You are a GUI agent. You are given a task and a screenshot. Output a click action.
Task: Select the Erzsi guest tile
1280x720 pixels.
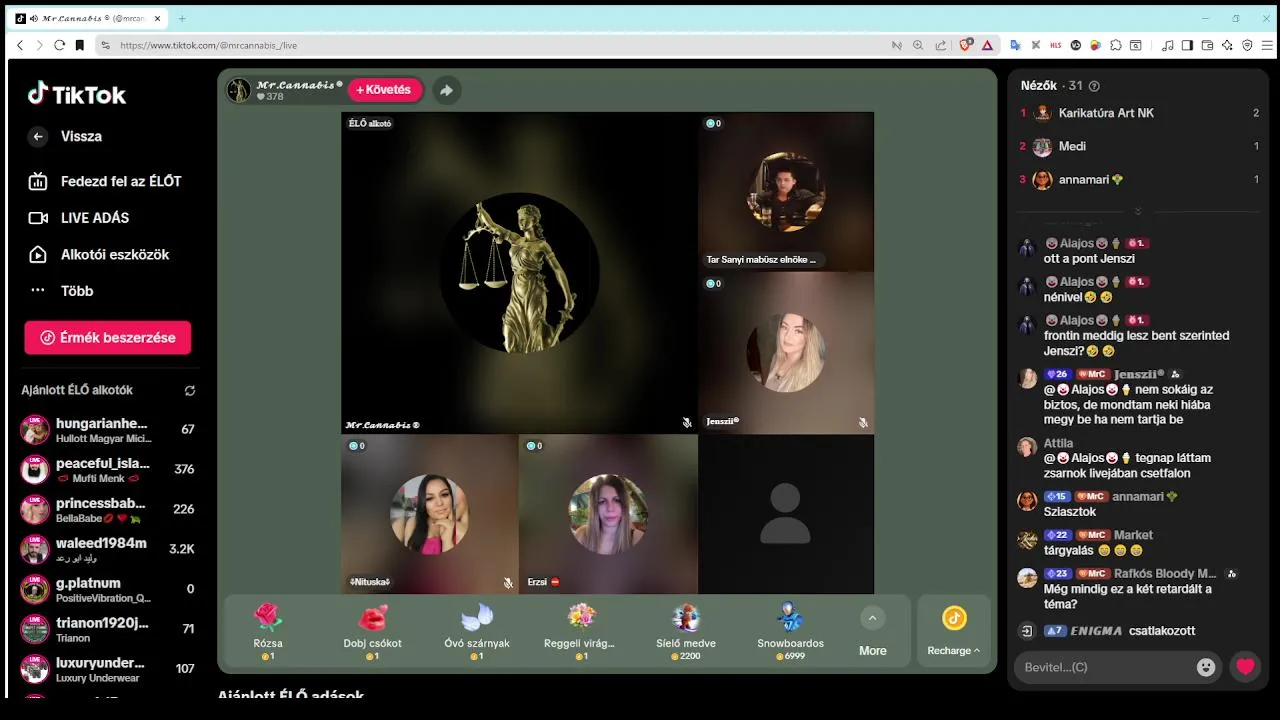pyautogui.click(x=608, y=514)
